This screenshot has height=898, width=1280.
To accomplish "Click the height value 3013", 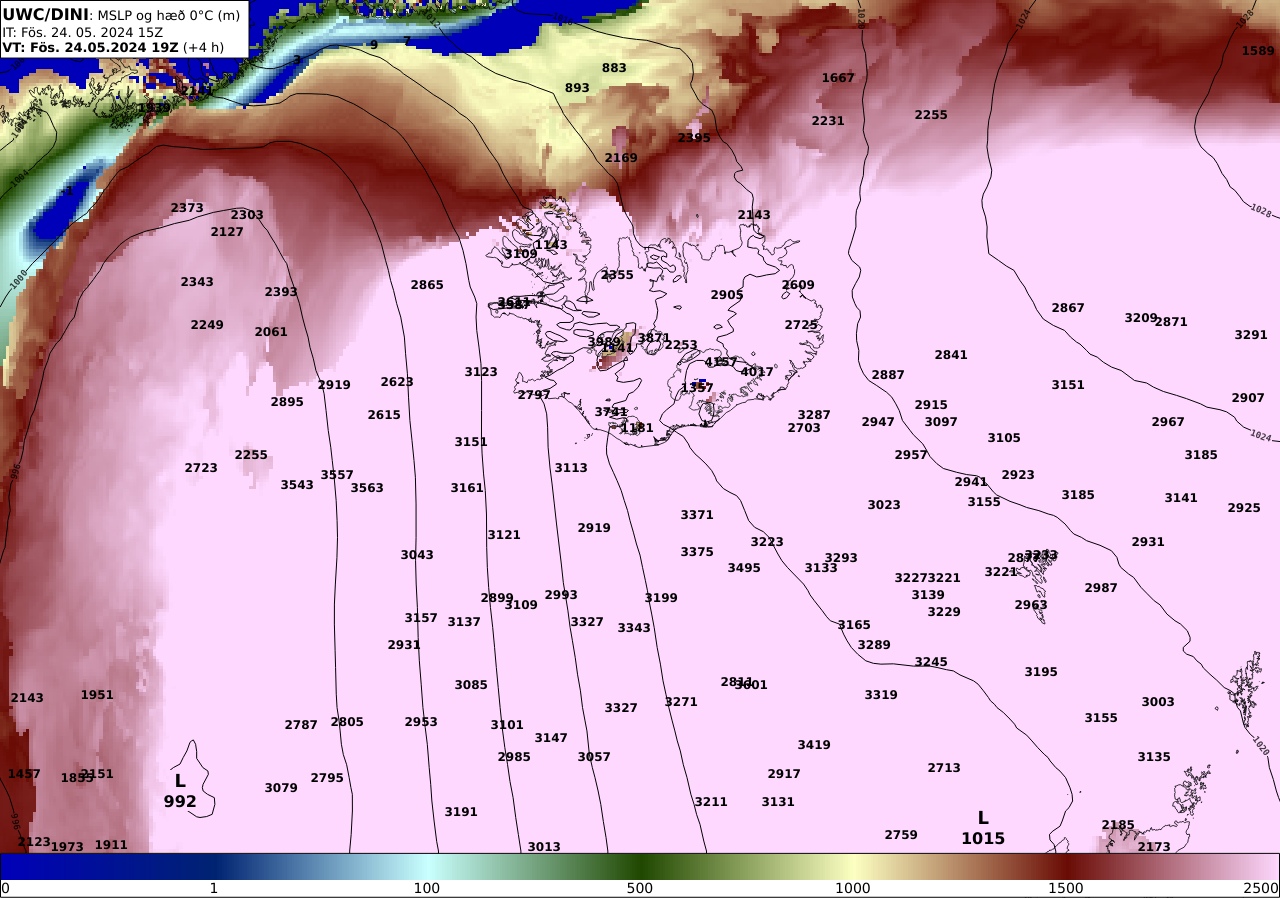I will click(x=544, y=847).
